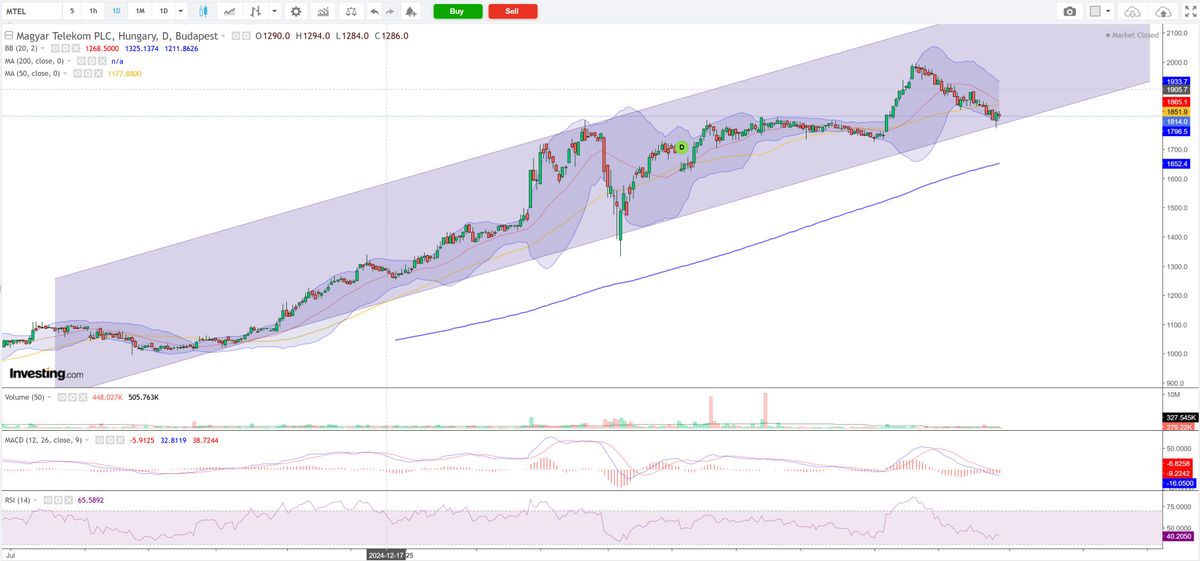Screen dimensions: 1200x561
Task: Create an alert with the bell icon
Action: click(411, 11)
